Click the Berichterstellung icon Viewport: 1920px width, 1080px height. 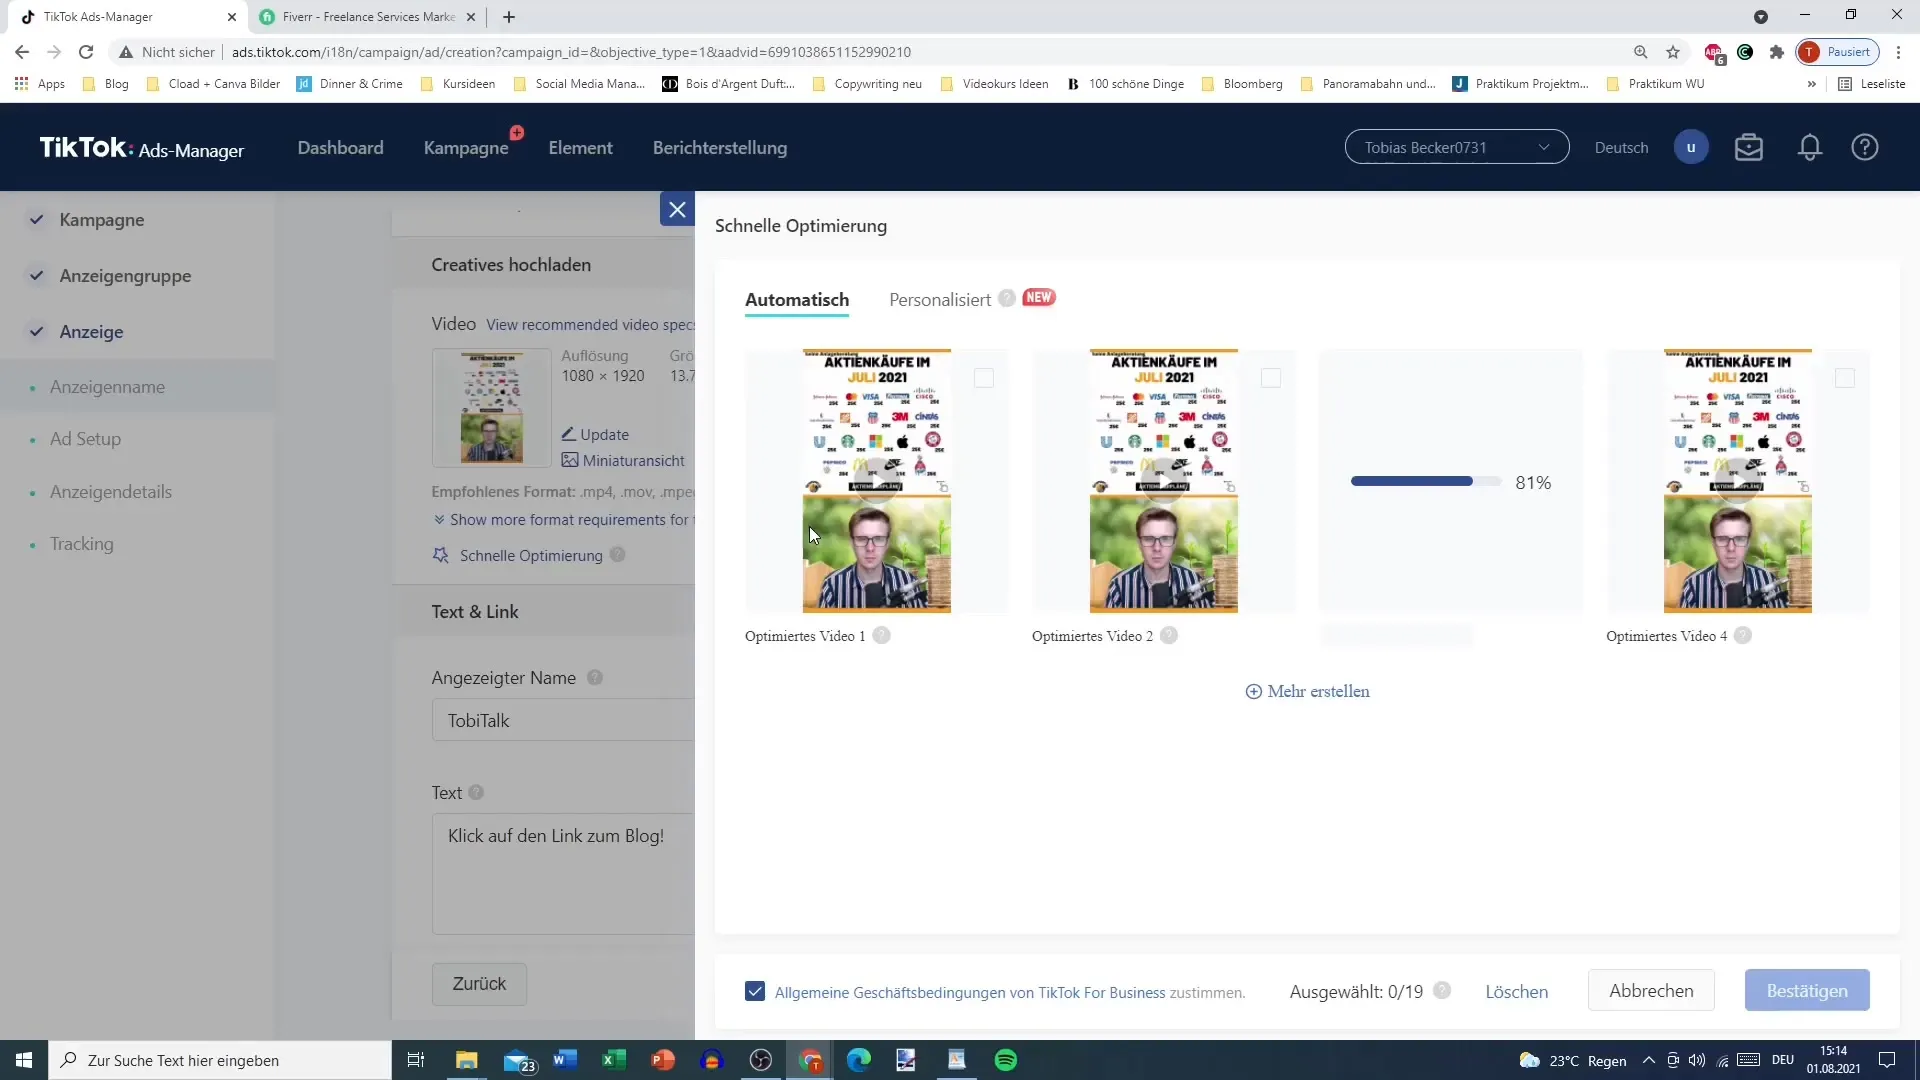pos(720,148)
